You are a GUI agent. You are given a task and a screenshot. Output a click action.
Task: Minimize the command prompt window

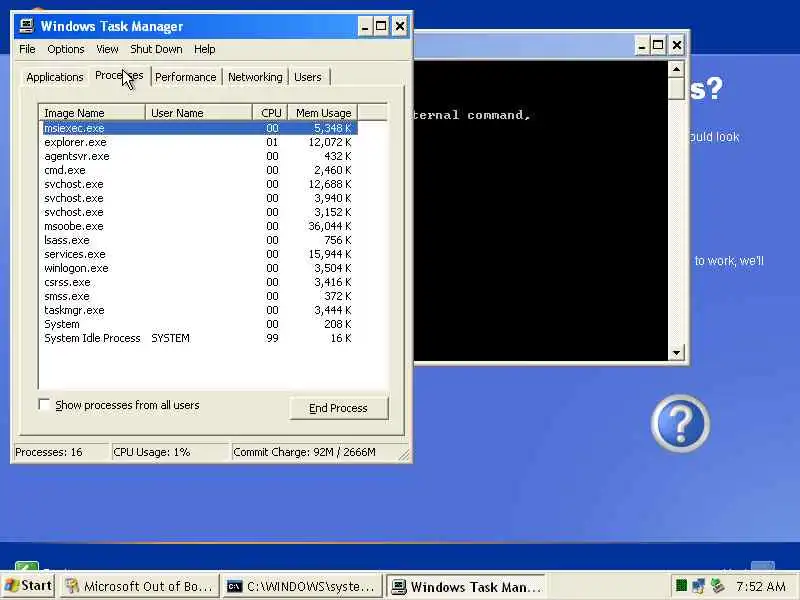[x=642, y=45]
